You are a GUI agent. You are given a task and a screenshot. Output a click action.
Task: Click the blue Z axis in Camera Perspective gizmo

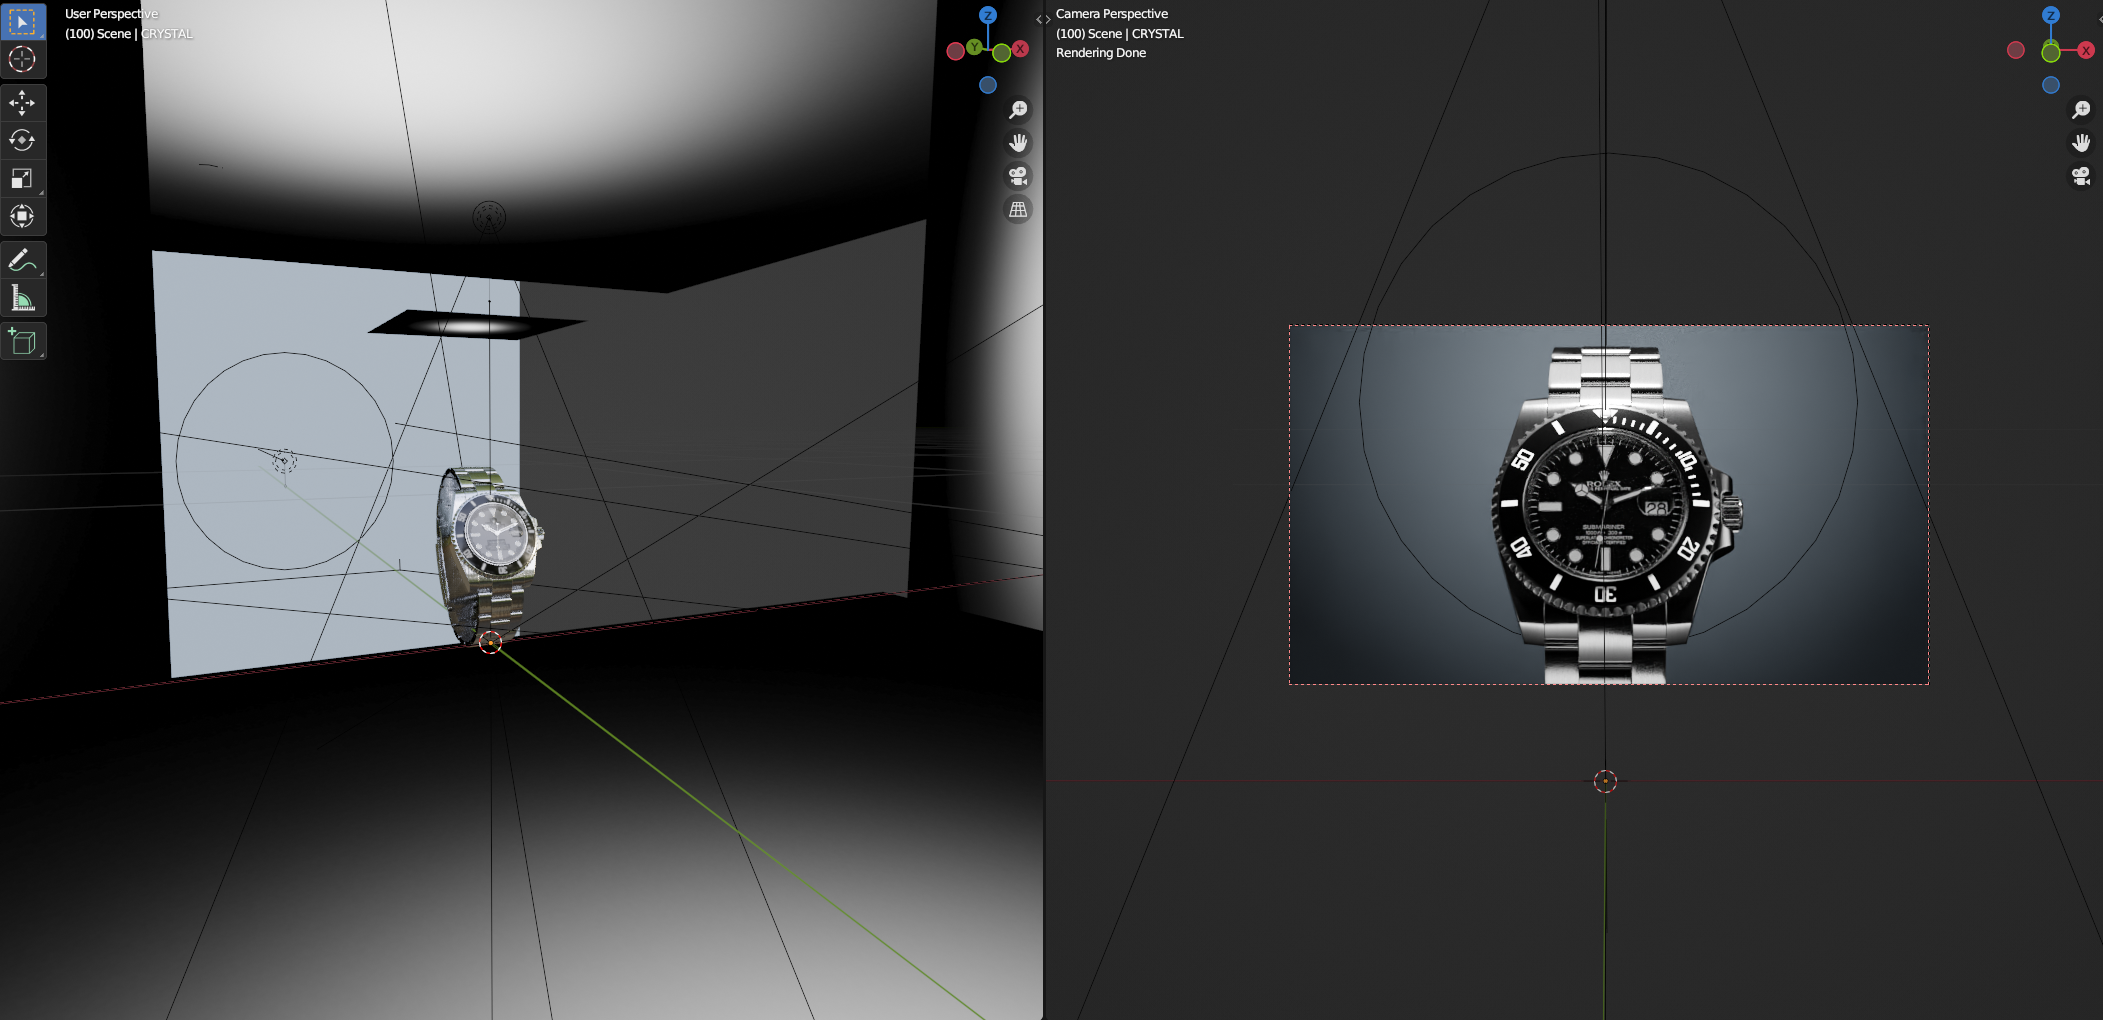click(x=2051, y=15)
